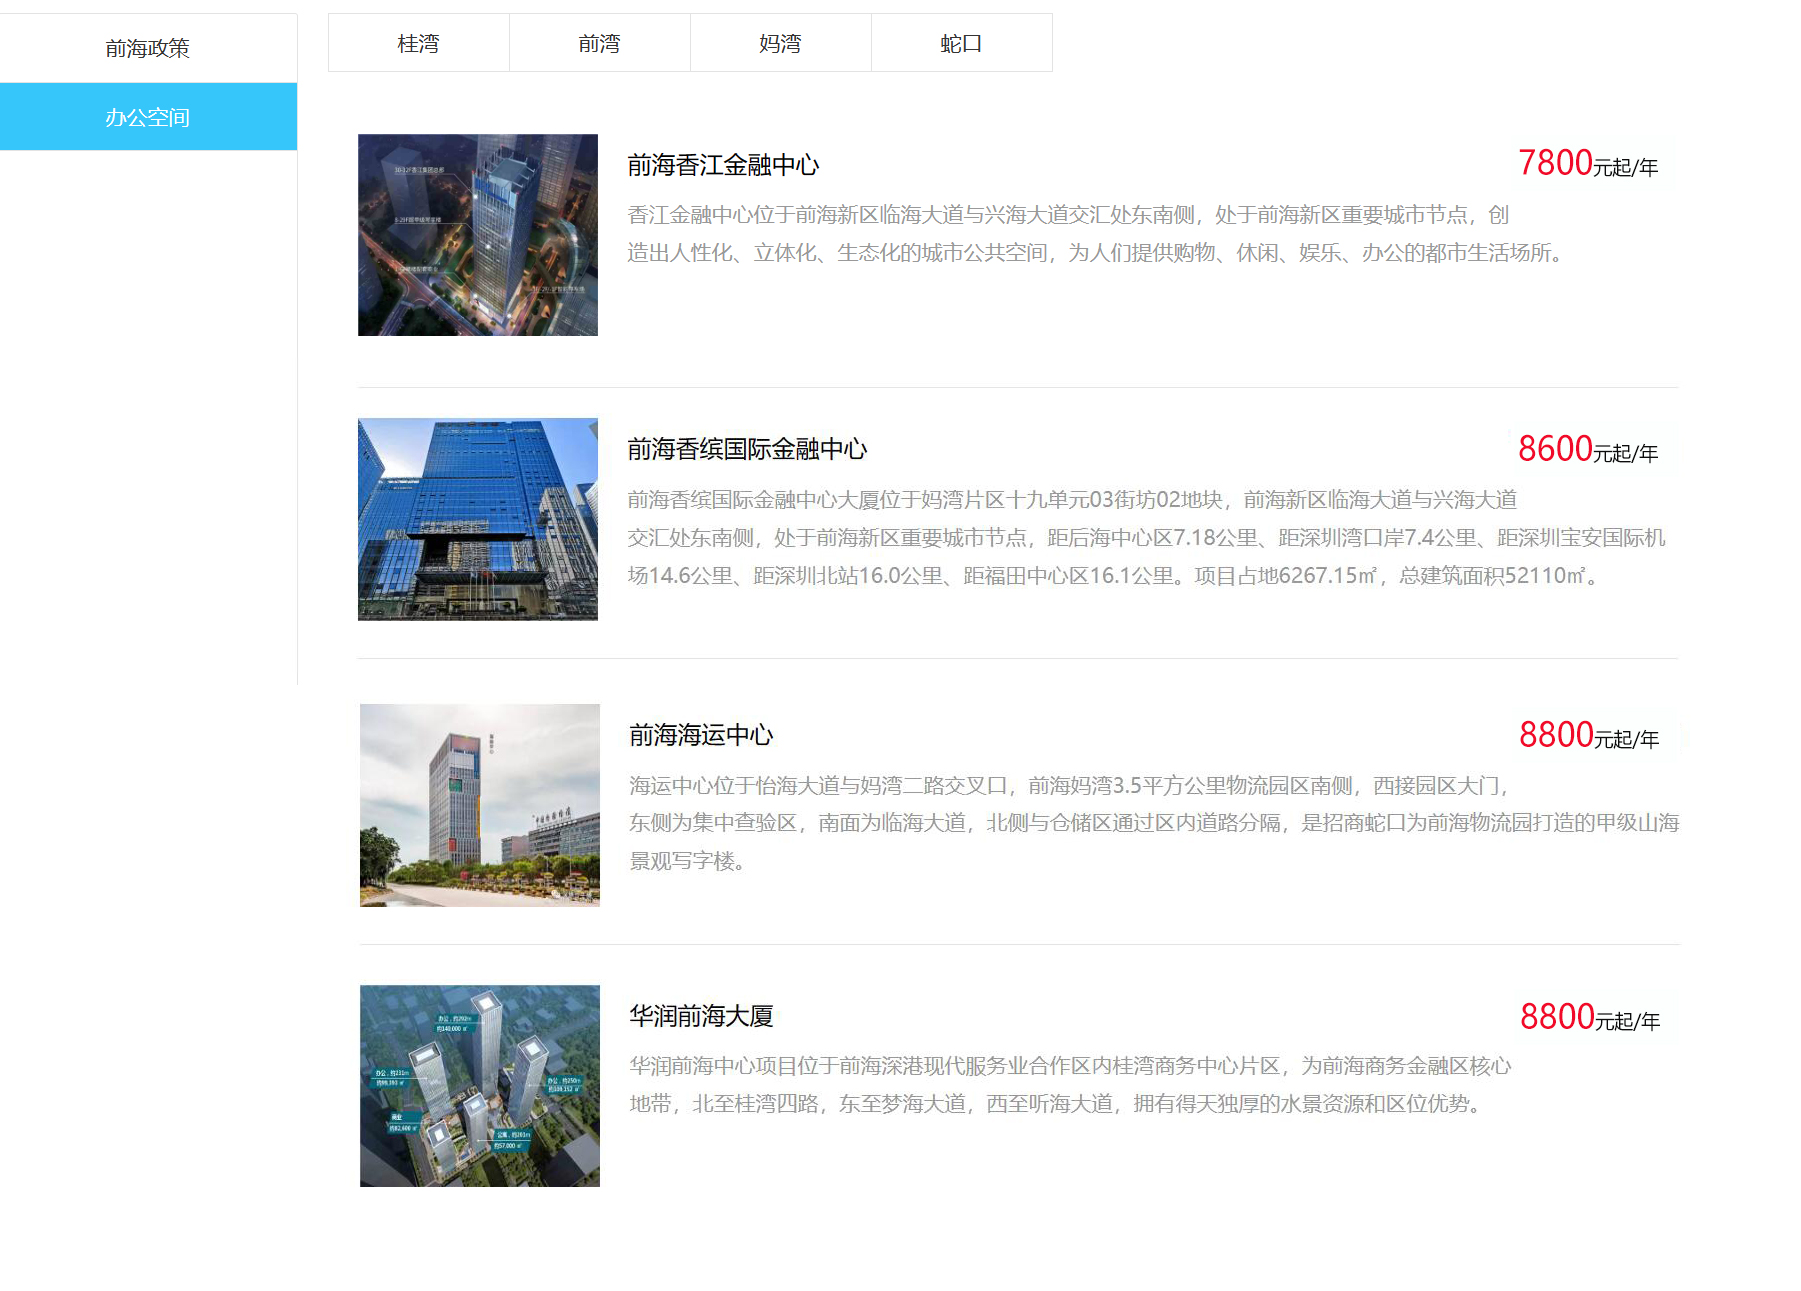Click the 华润前海大厦 listing title
Screen dimensions: 1801x1291
coord(701,1016)
